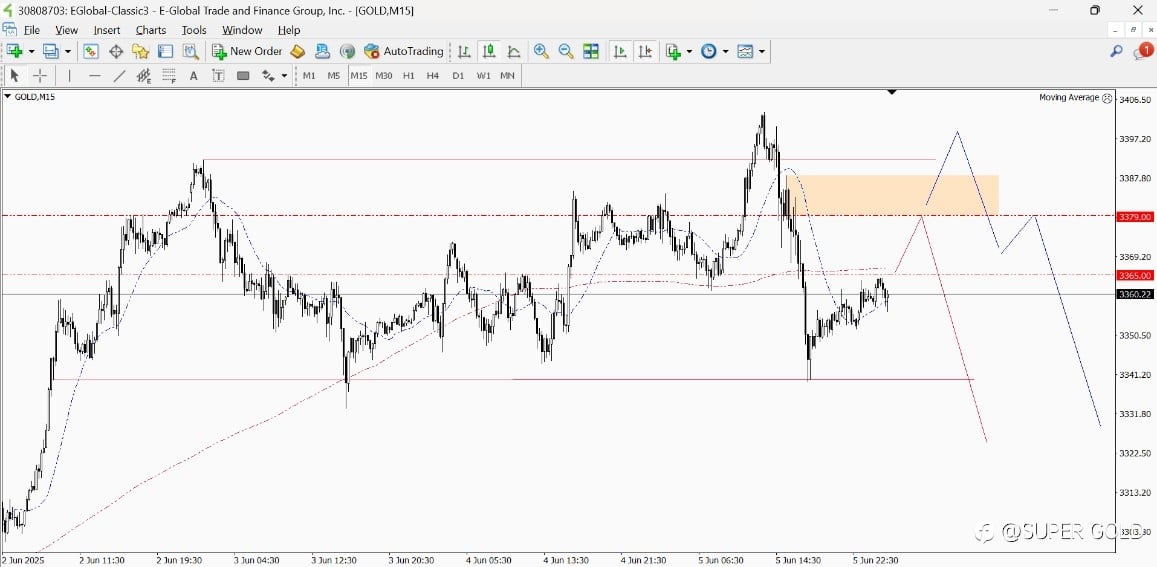Expand the New Chart dropdown arrow
The height and width of the screenshot is (567, 1157).
click(x=31, y=51)
